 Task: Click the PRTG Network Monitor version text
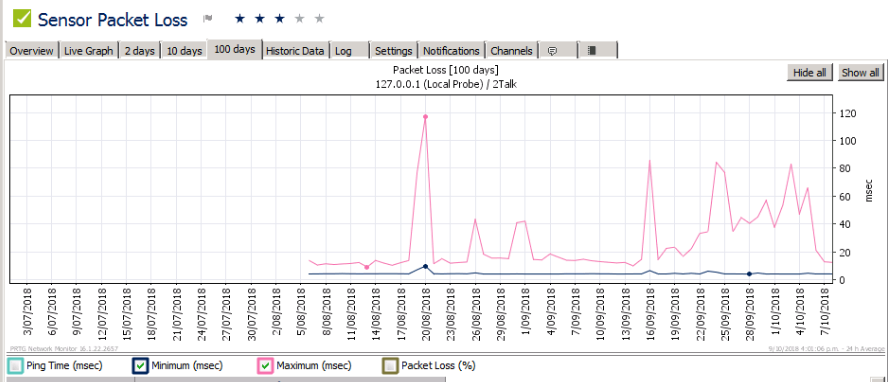point(65,349)
